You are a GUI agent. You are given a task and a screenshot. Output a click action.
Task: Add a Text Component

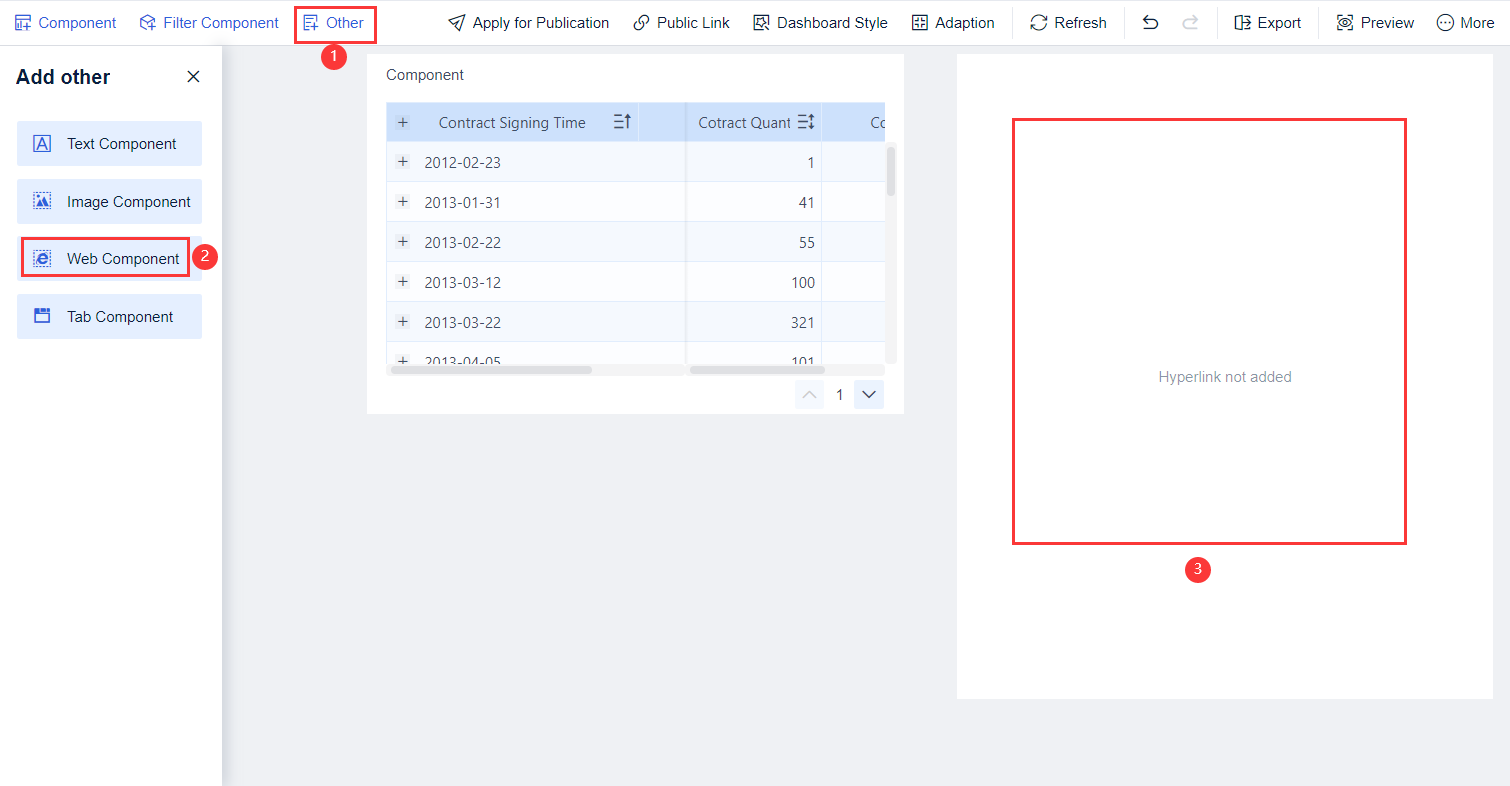click(x=109, y=143)
